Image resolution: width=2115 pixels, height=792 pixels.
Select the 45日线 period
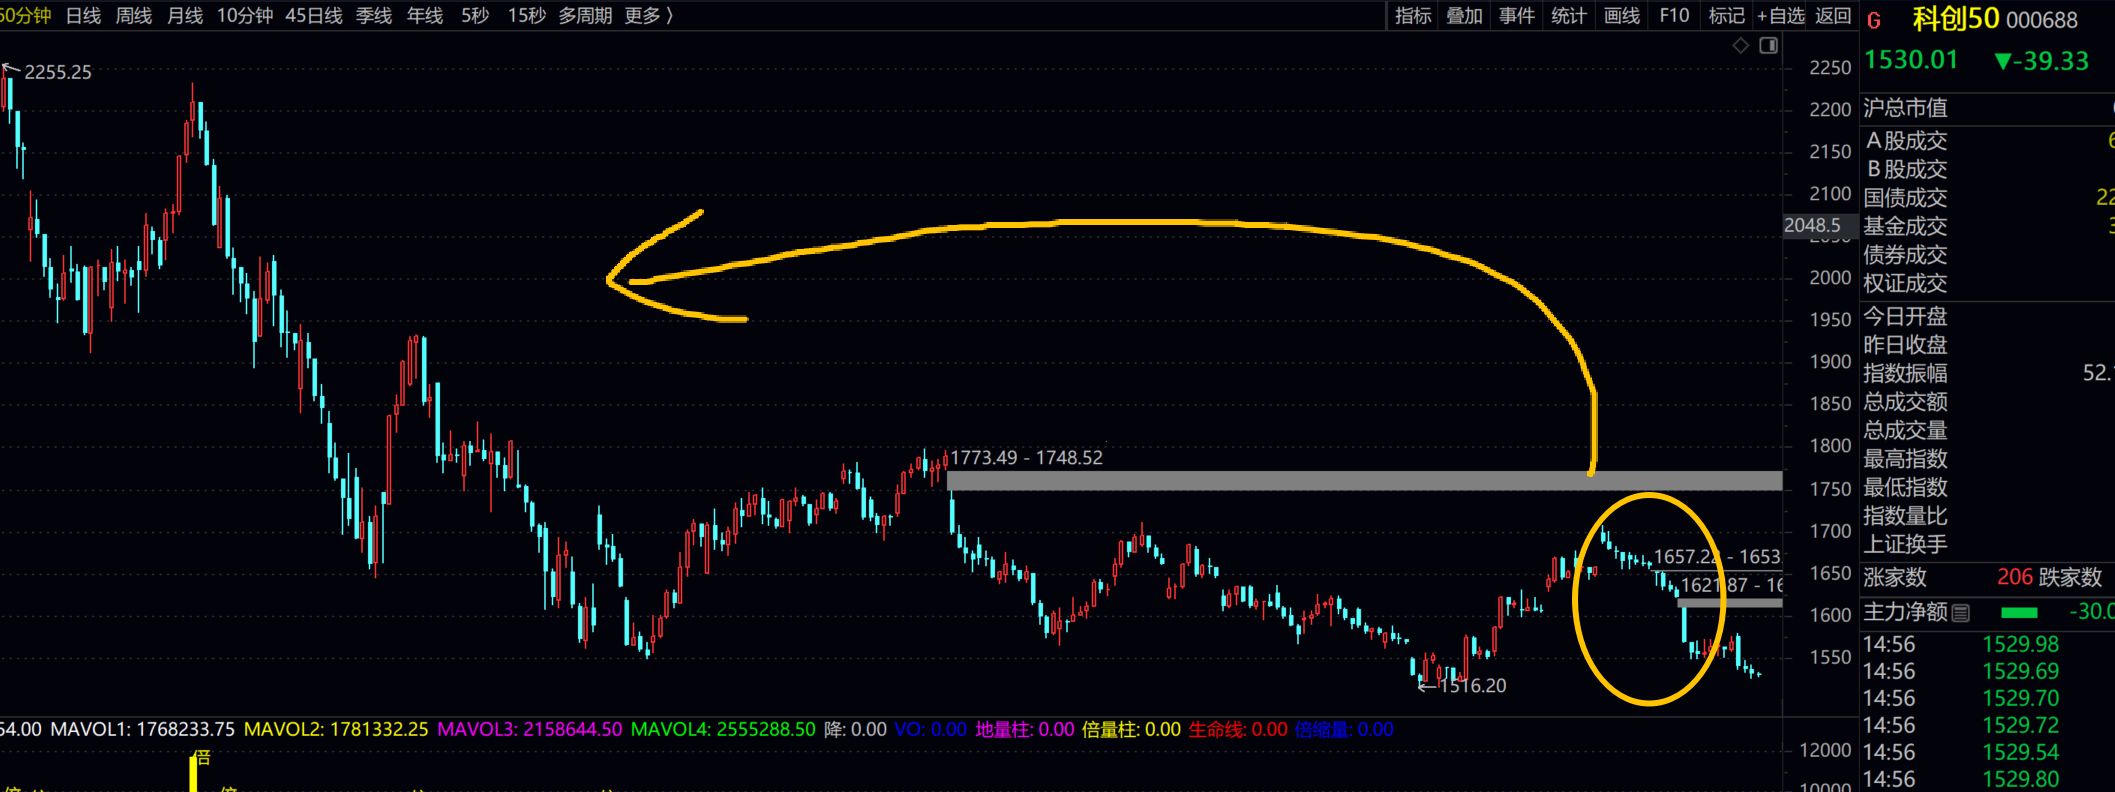[x=314, y=16]
